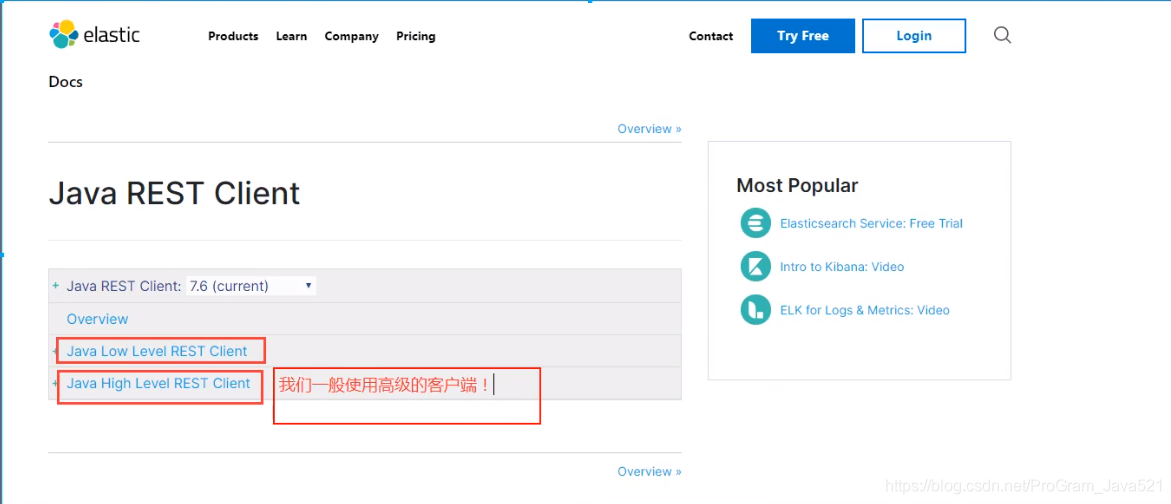Go to the Pricing page

tap(415, 36)
